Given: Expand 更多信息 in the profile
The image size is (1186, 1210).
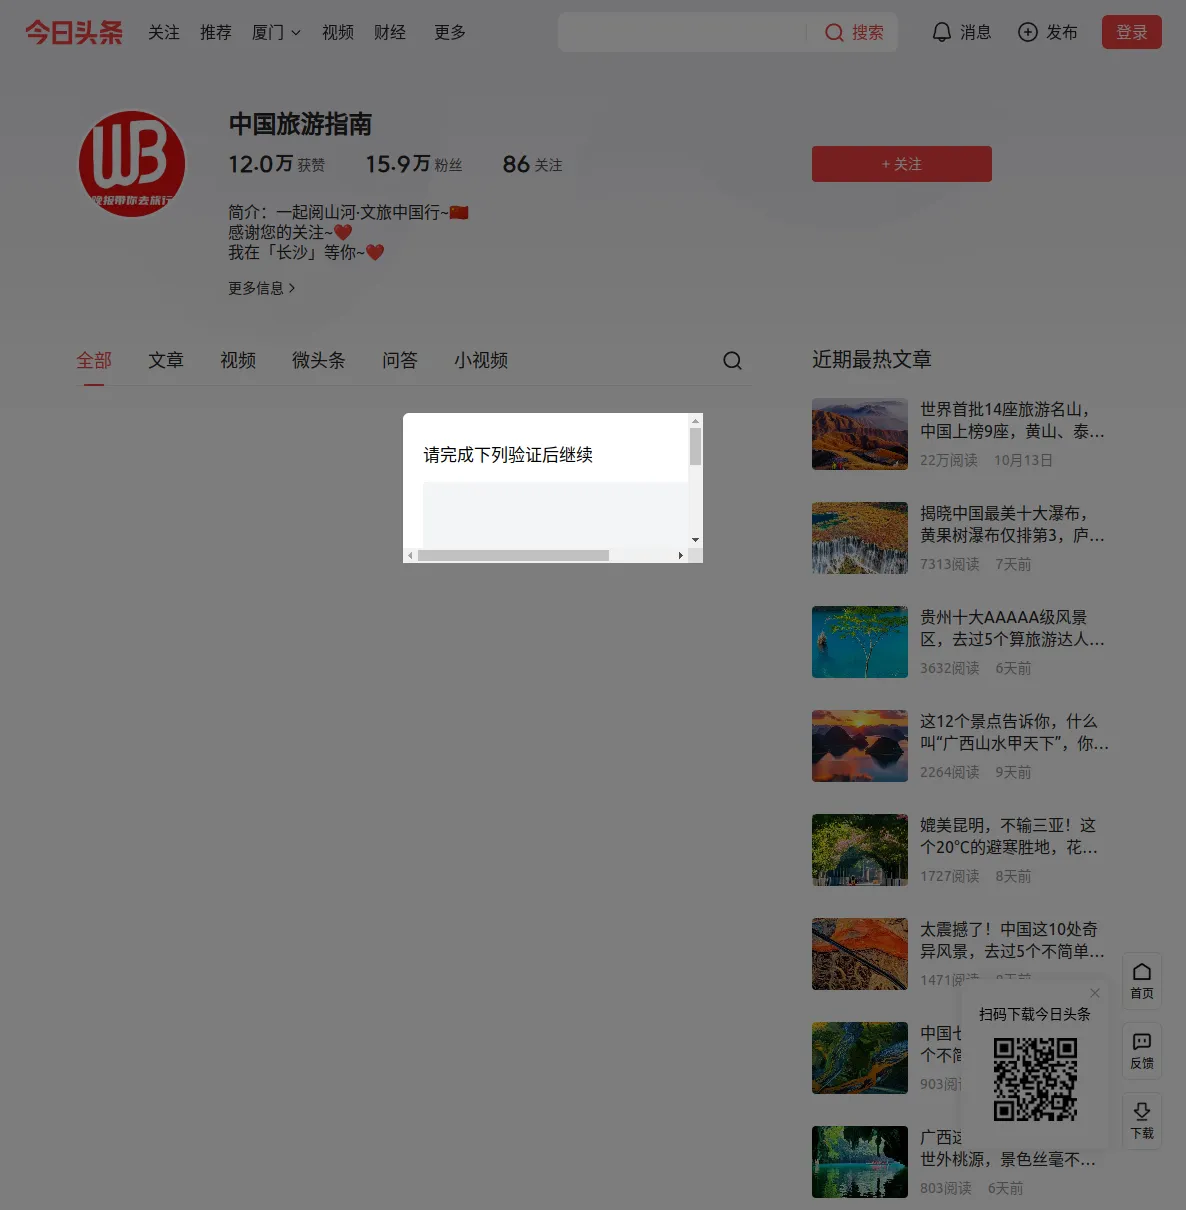Looking at the screenshot, I should [x=262, y=288].
